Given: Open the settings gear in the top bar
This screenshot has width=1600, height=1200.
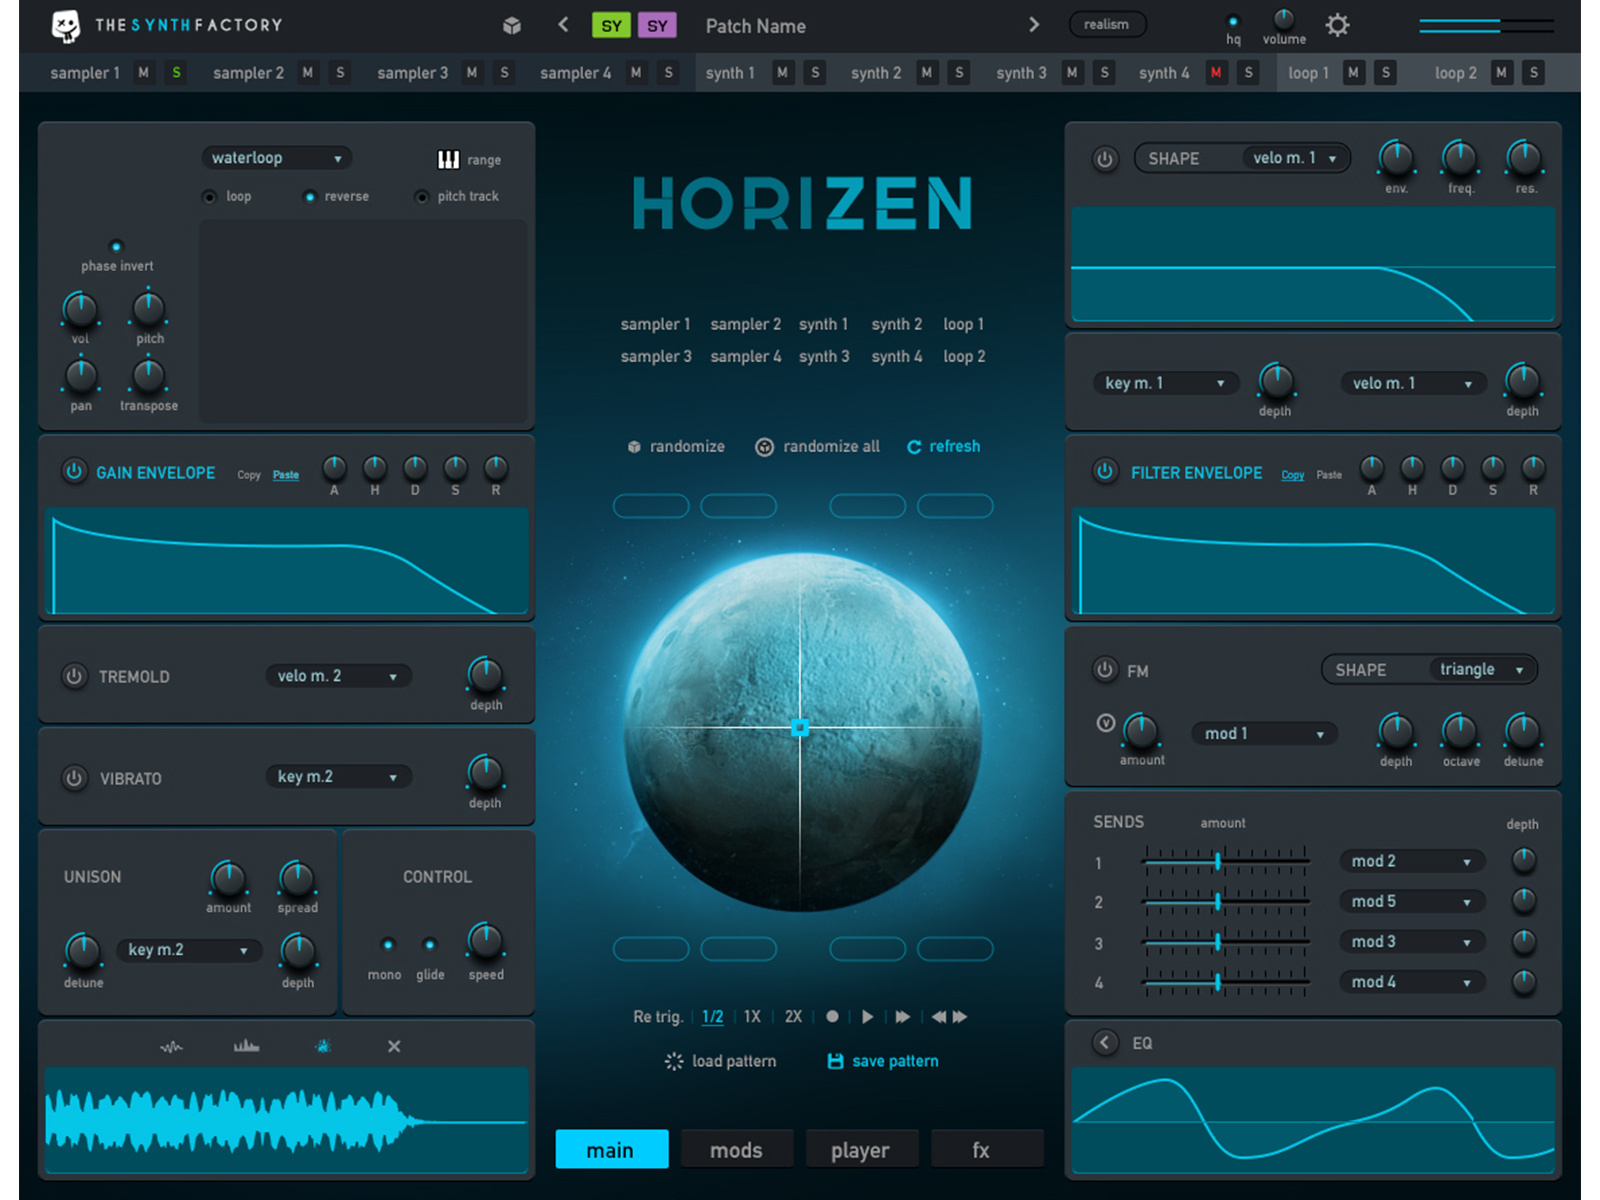Looking at the screenshot, I should (x=1337, y=26).
